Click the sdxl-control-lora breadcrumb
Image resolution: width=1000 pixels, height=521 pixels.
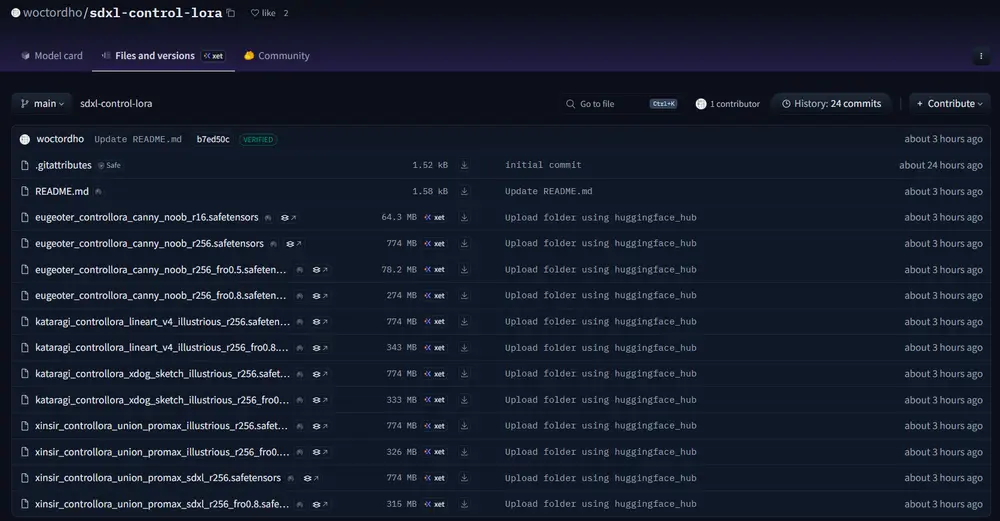116,103
